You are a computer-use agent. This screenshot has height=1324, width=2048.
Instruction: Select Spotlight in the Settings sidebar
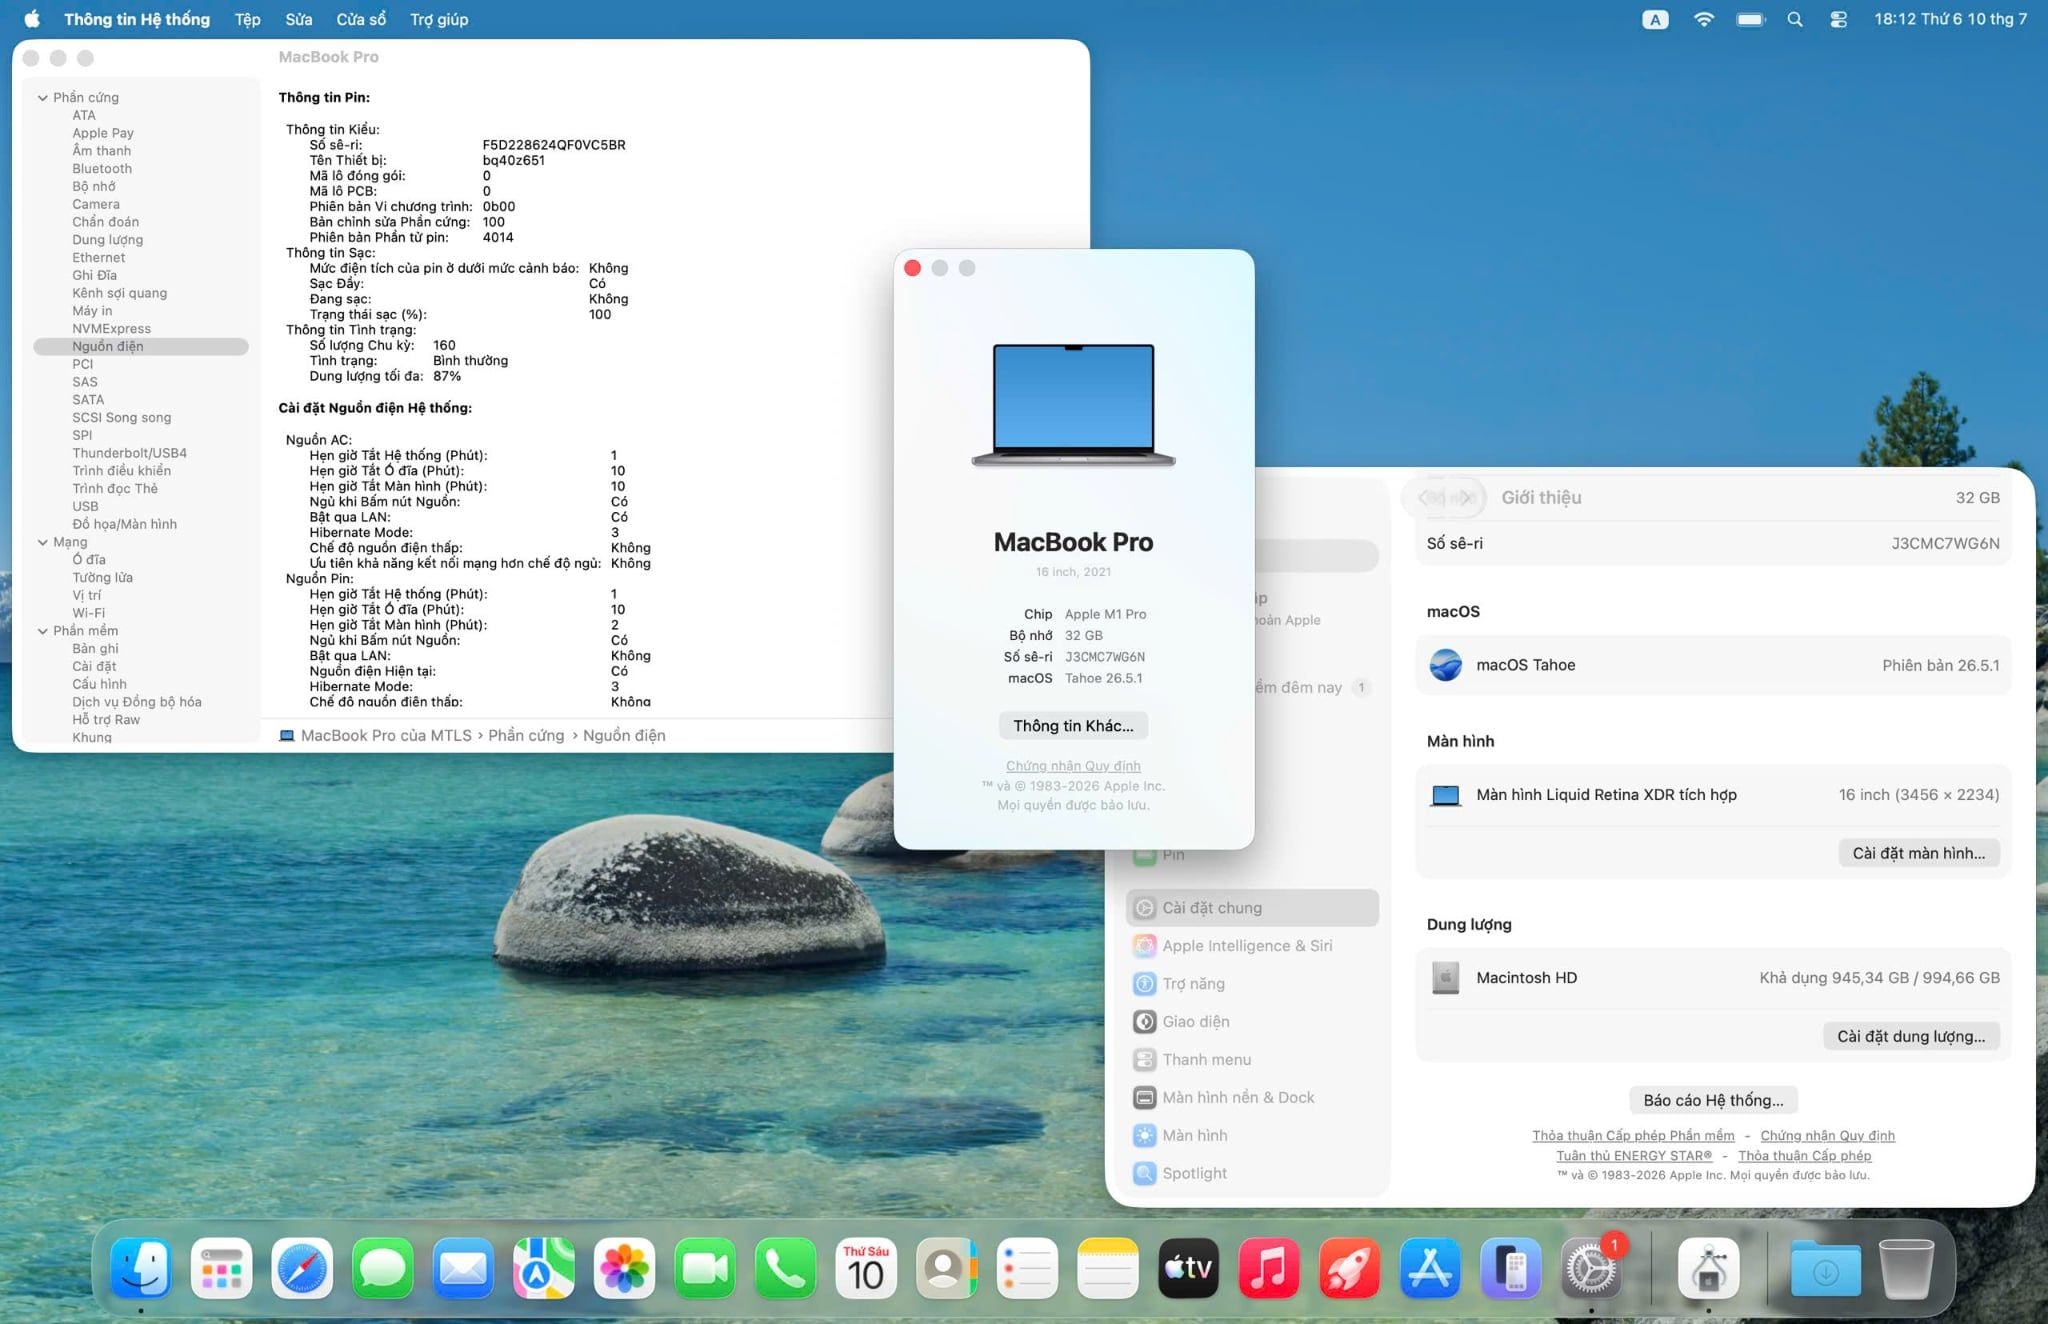(1253, 1174)
